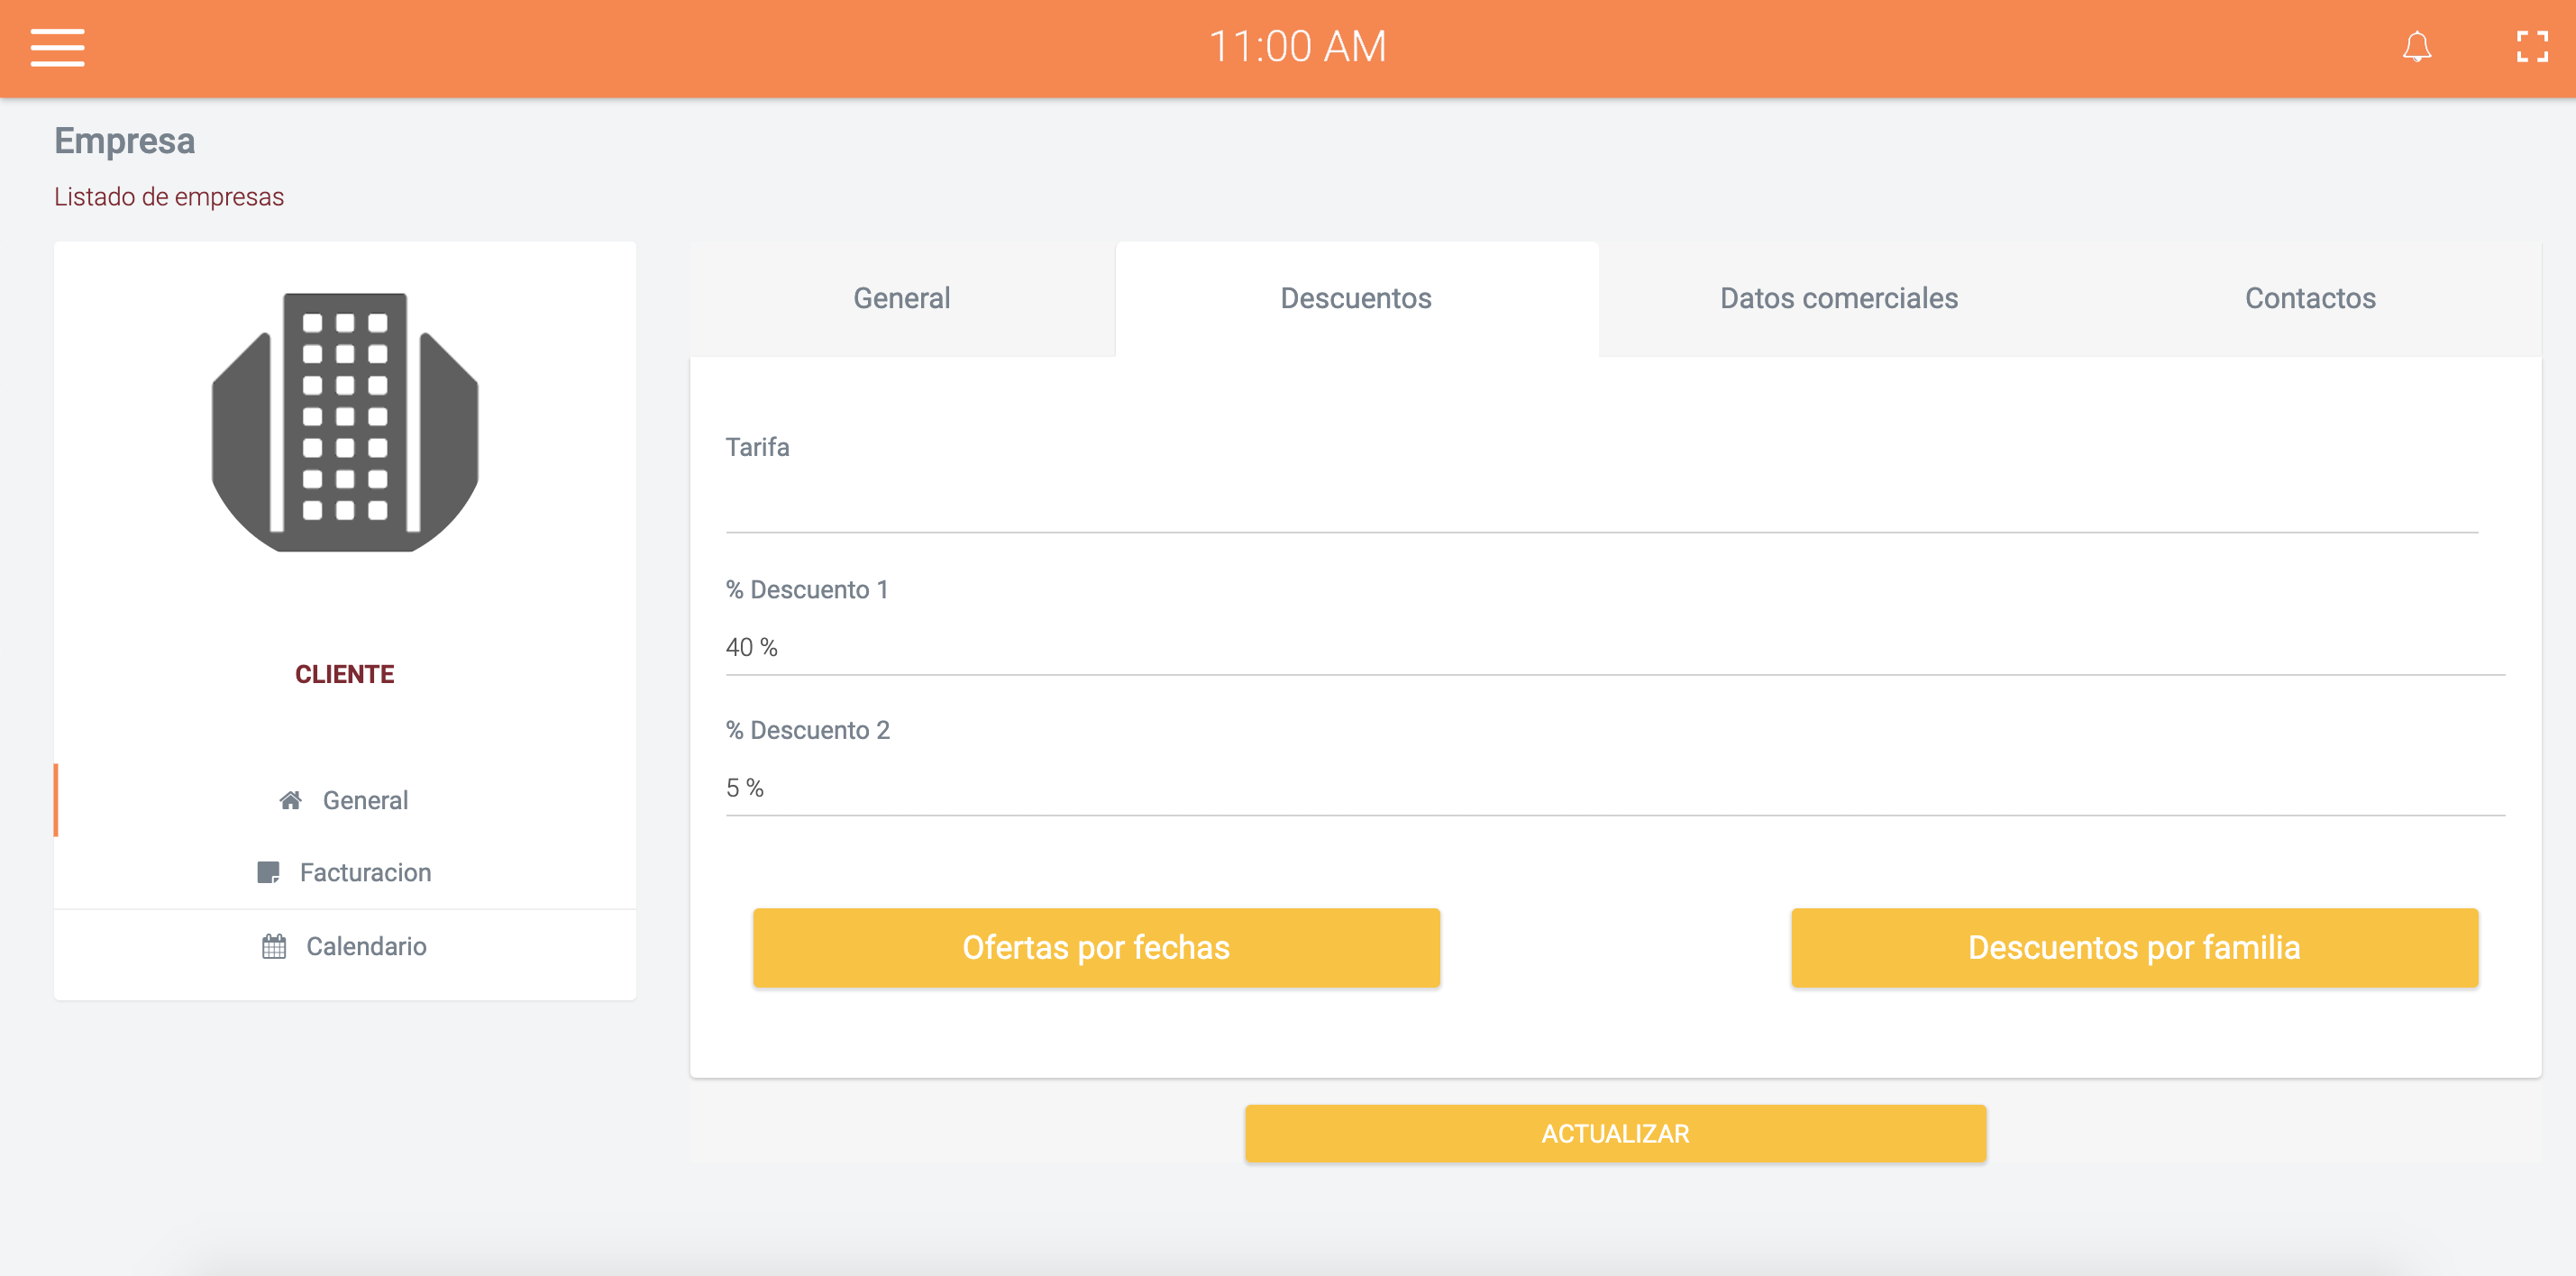Click the company building avatar
The height and width of the screenshot is (1276, 2576).
(x=345, y=422)
